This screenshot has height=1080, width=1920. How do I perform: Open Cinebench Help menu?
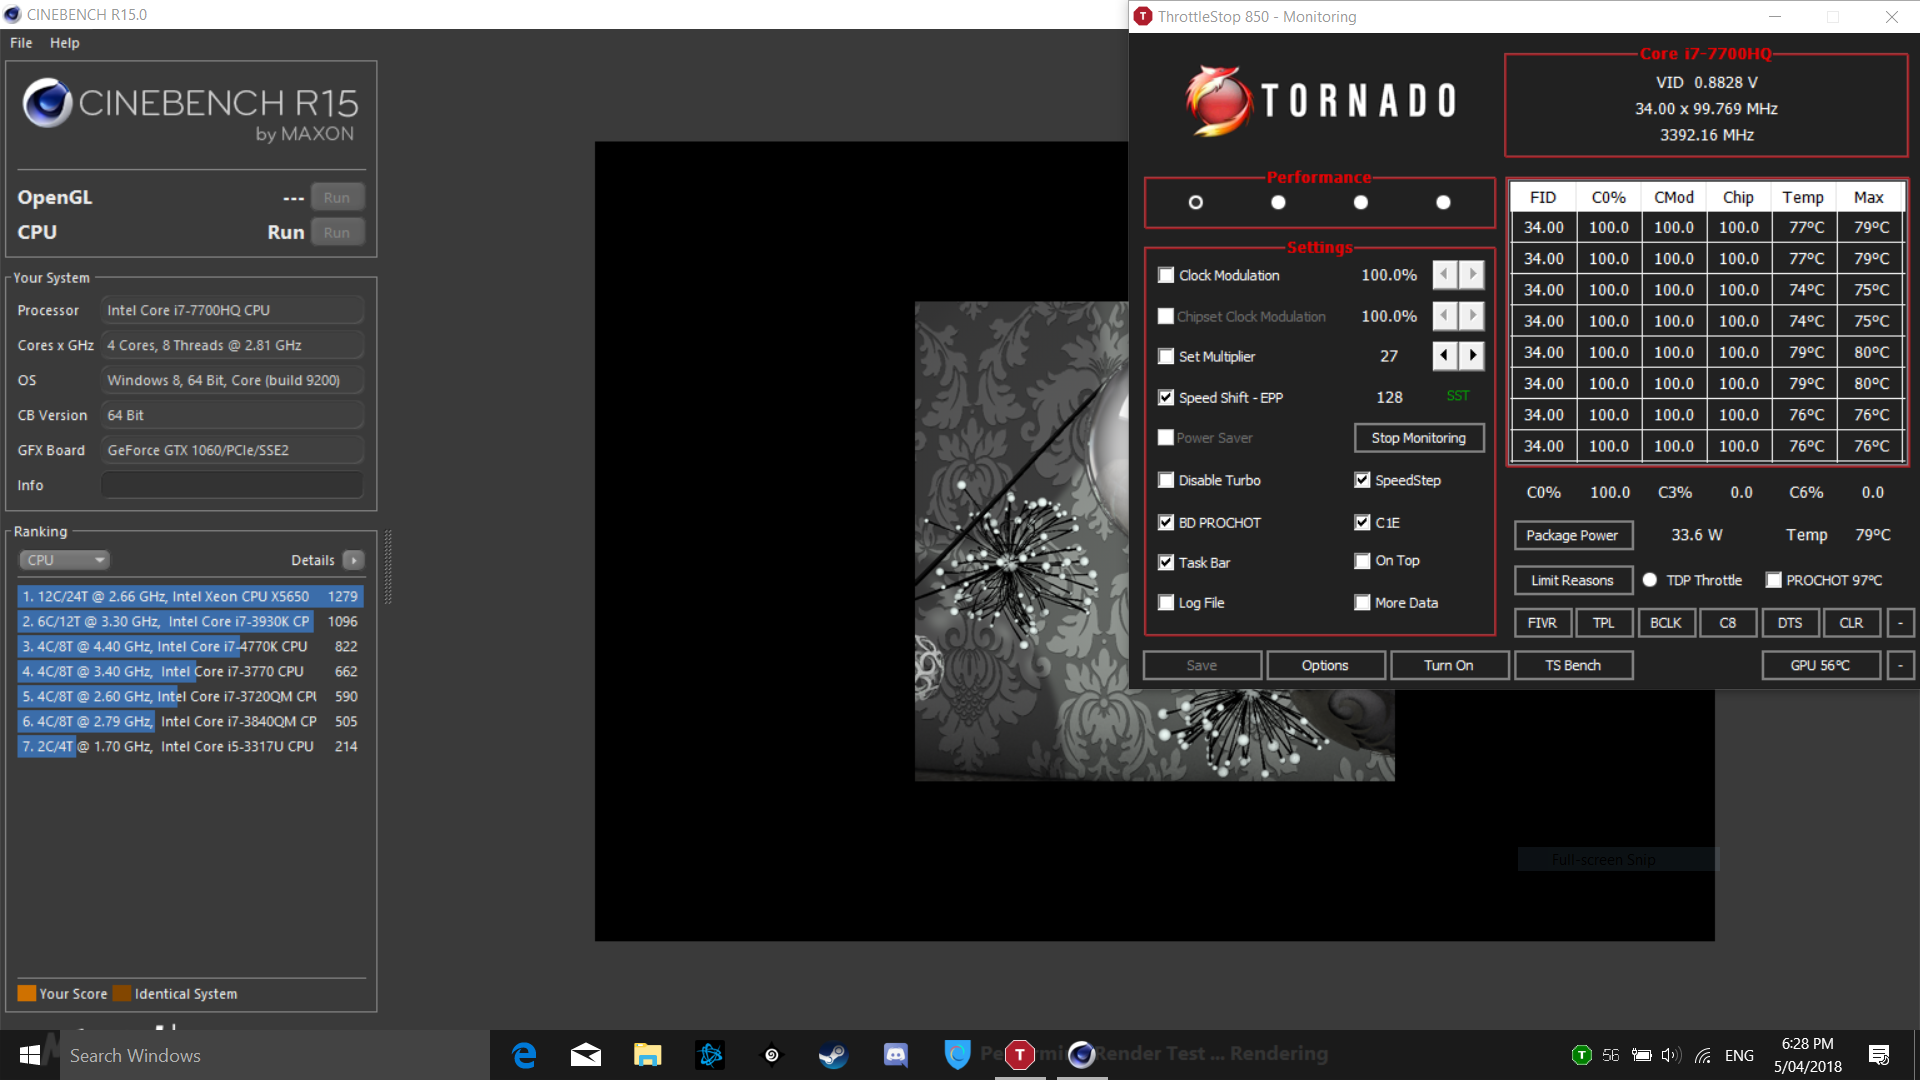pos(65,43)
